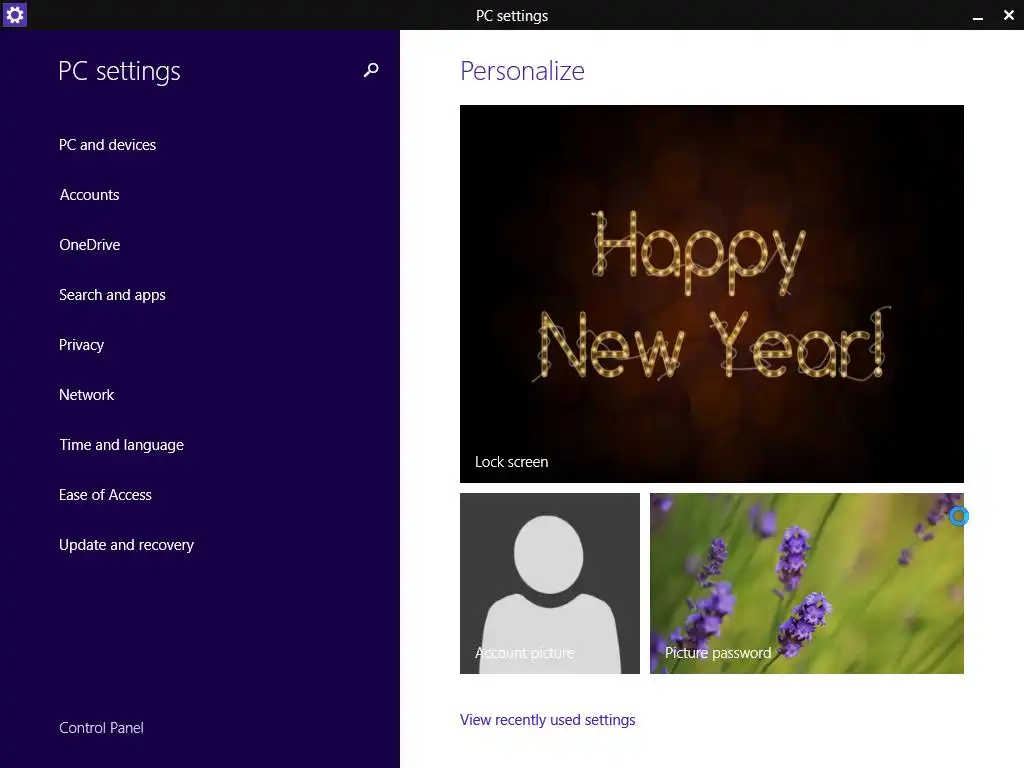
Task: Open Update and recovery
Action: coord(126,545)
